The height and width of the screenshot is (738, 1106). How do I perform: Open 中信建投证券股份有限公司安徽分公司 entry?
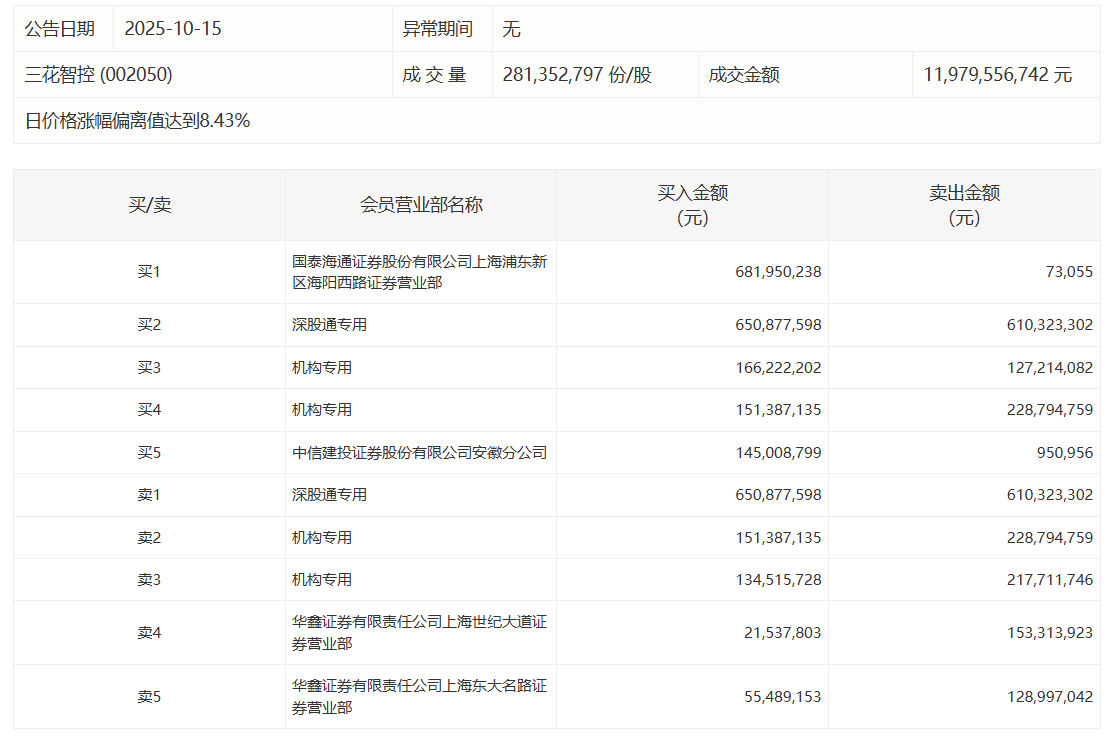coord(419,453)
